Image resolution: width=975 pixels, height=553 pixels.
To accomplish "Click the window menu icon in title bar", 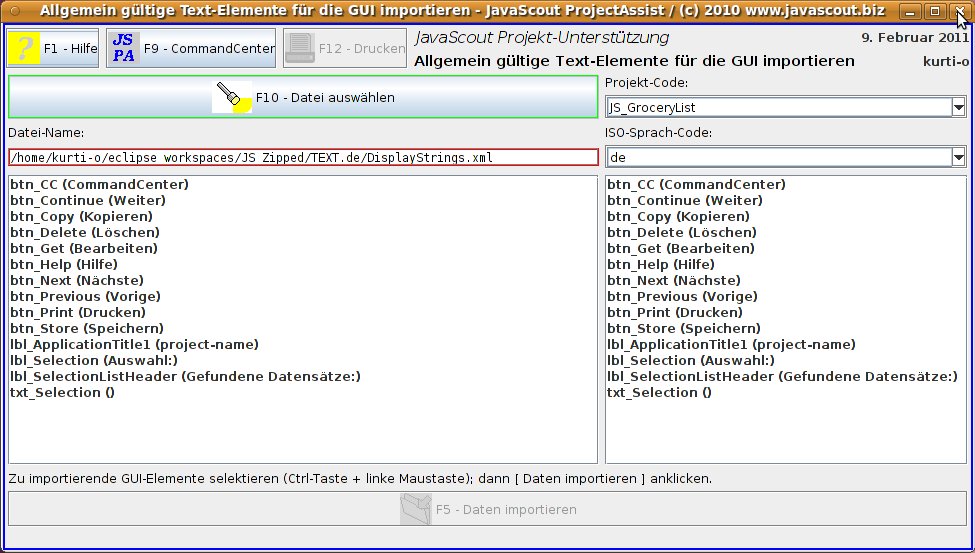I will click(x=13, y=11).
